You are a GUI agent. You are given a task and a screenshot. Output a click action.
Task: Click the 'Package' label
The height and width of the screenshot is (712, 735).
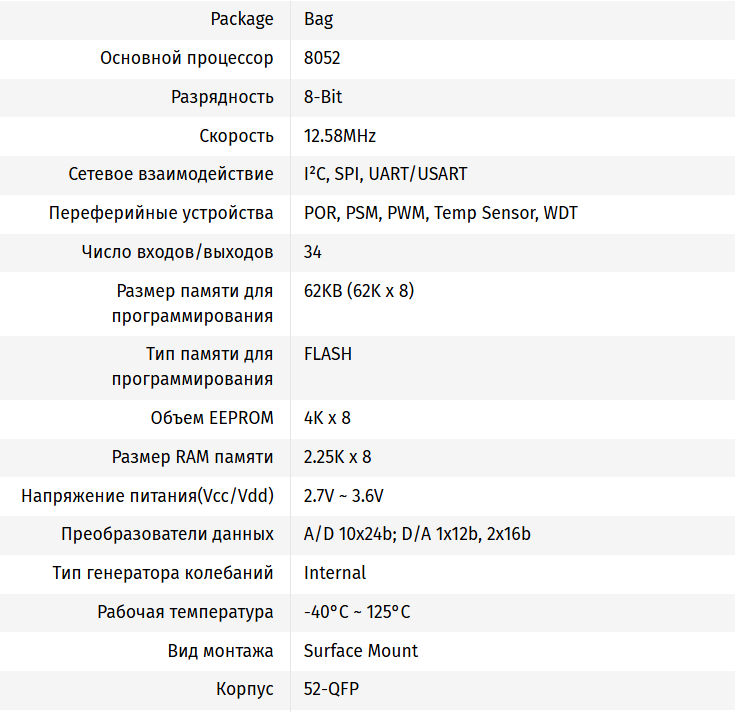point(242,19)
